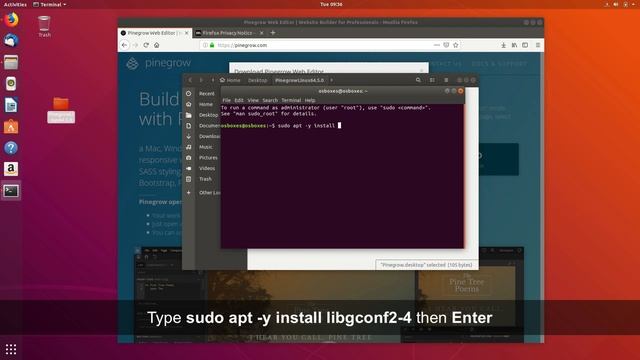
Task: Open the Show Applications grid
Action: click(11, 349)
